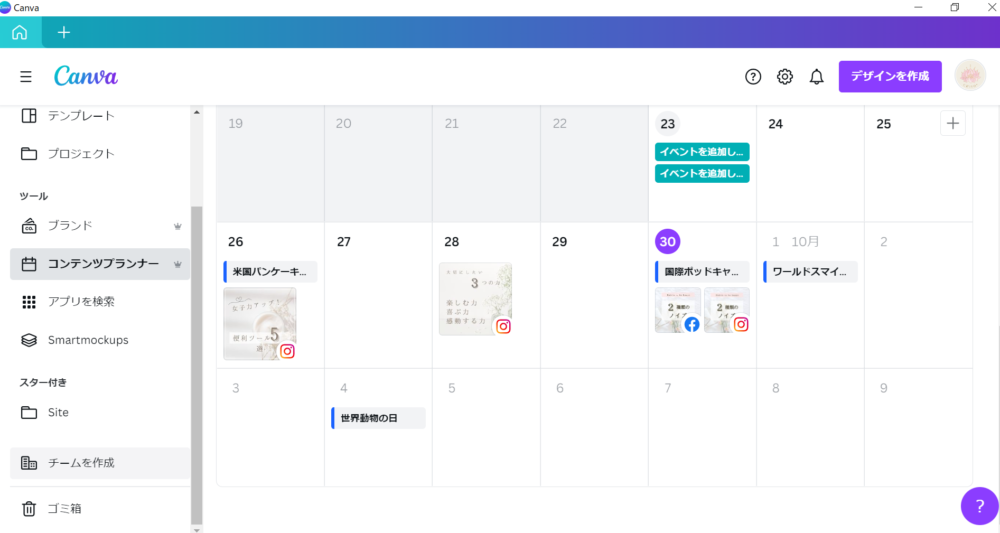The image size is (1000, 533).
Task: Show notifications bell
Action: (817, 77)
